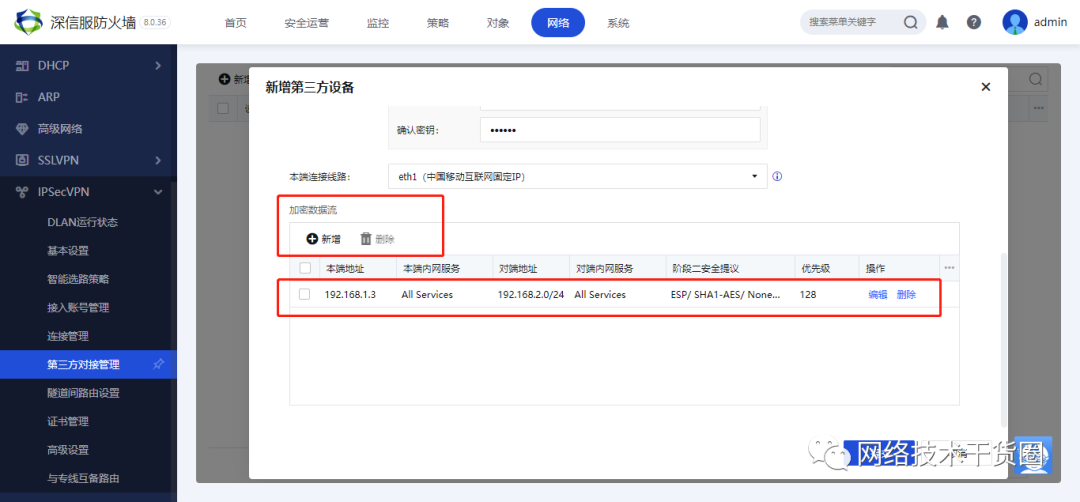Click the ARP sidebar icon
The height and width of the screenshot is (502, 1080).
tap(22, 97)
